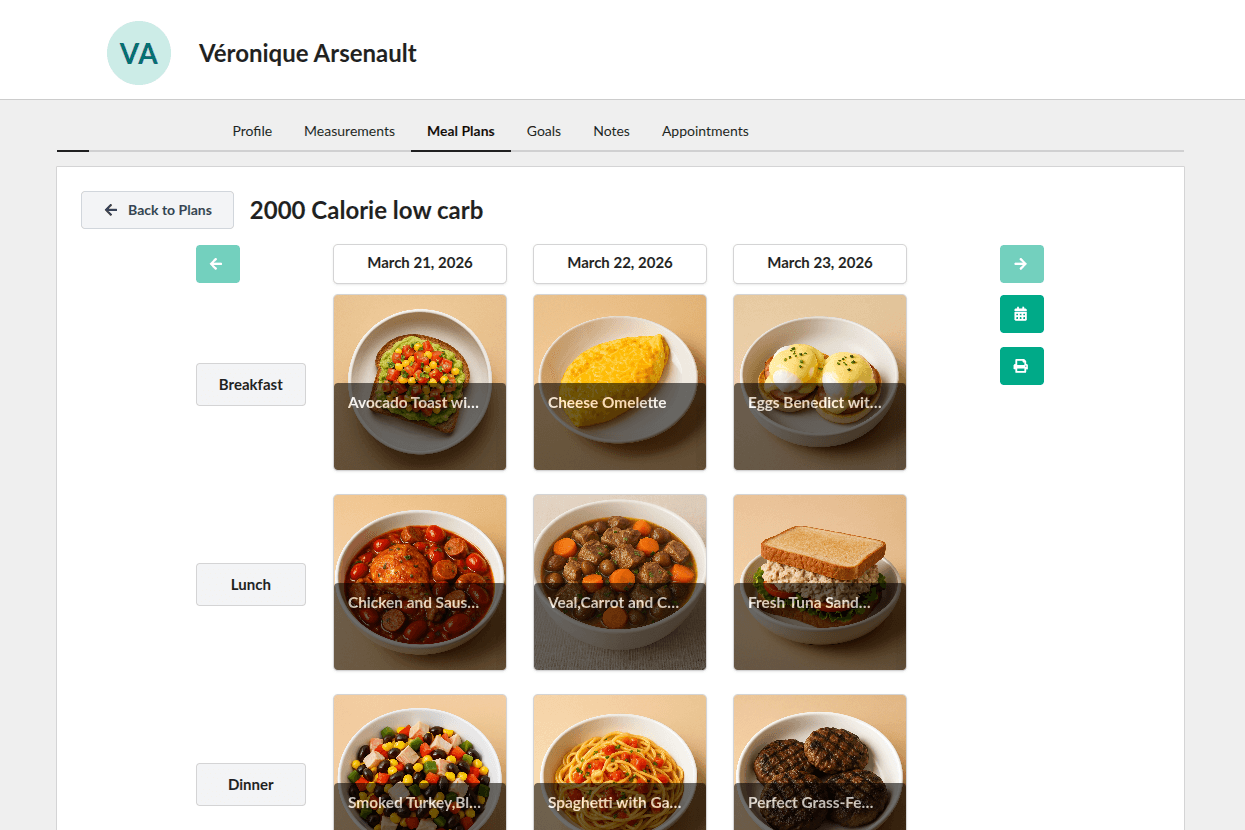View the Veal, Carrot and Celery lunch meal
Image resolution: width=1245 pixels, height=830 pixels.
(x=619, y=582)
